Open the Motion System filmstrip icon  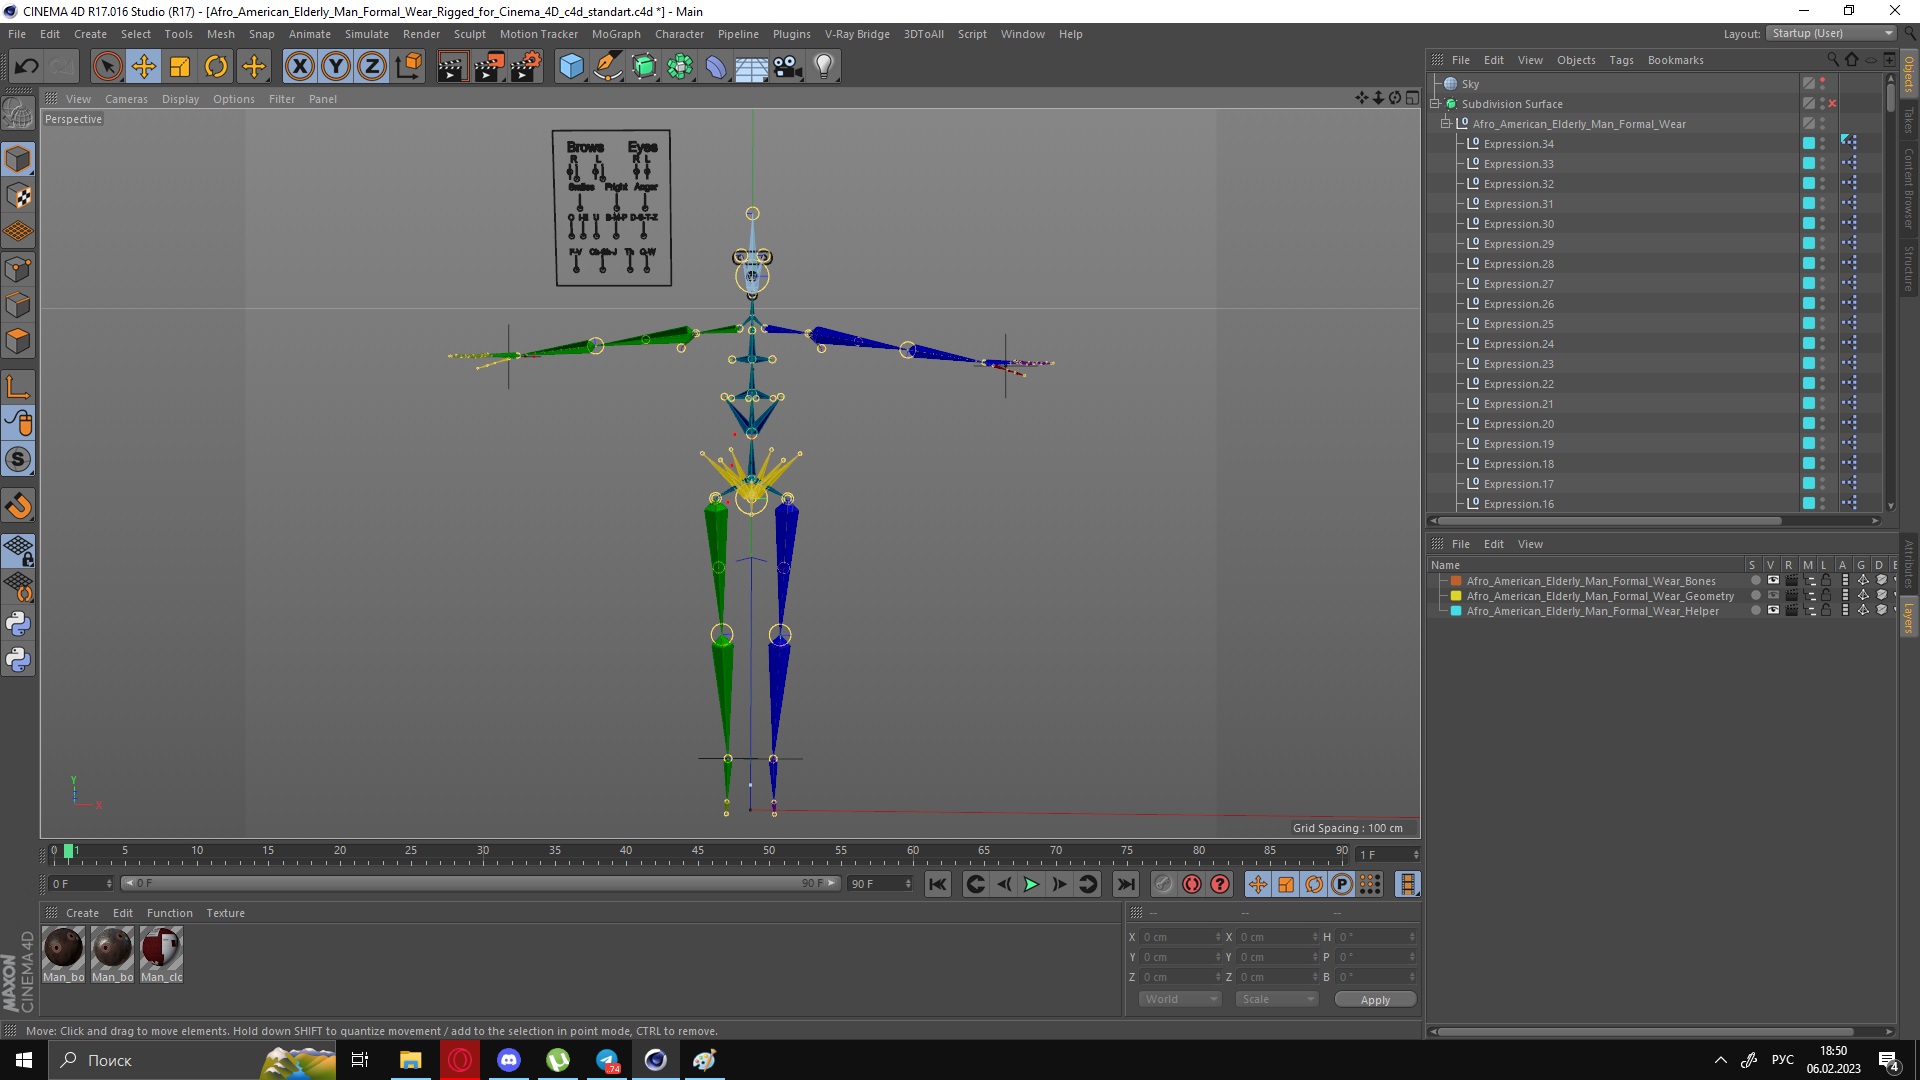pos(1407,884)
